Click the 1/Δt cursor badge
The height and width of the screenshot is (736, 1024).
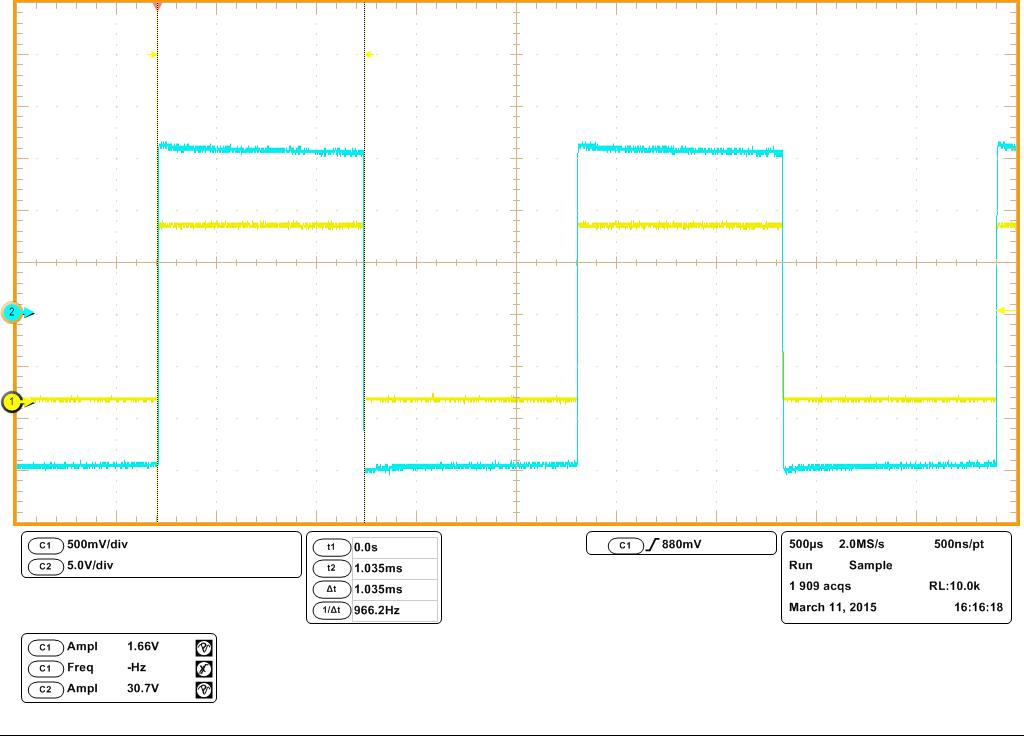click(331, 610)
